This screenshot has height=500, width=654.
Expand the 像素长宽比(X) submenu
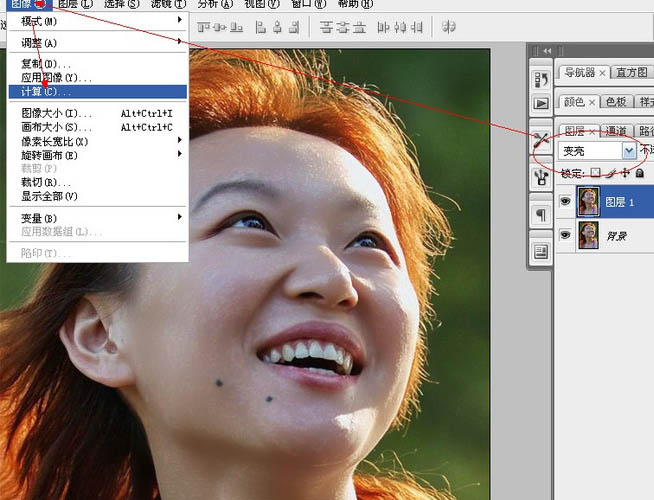pos(98,141)
